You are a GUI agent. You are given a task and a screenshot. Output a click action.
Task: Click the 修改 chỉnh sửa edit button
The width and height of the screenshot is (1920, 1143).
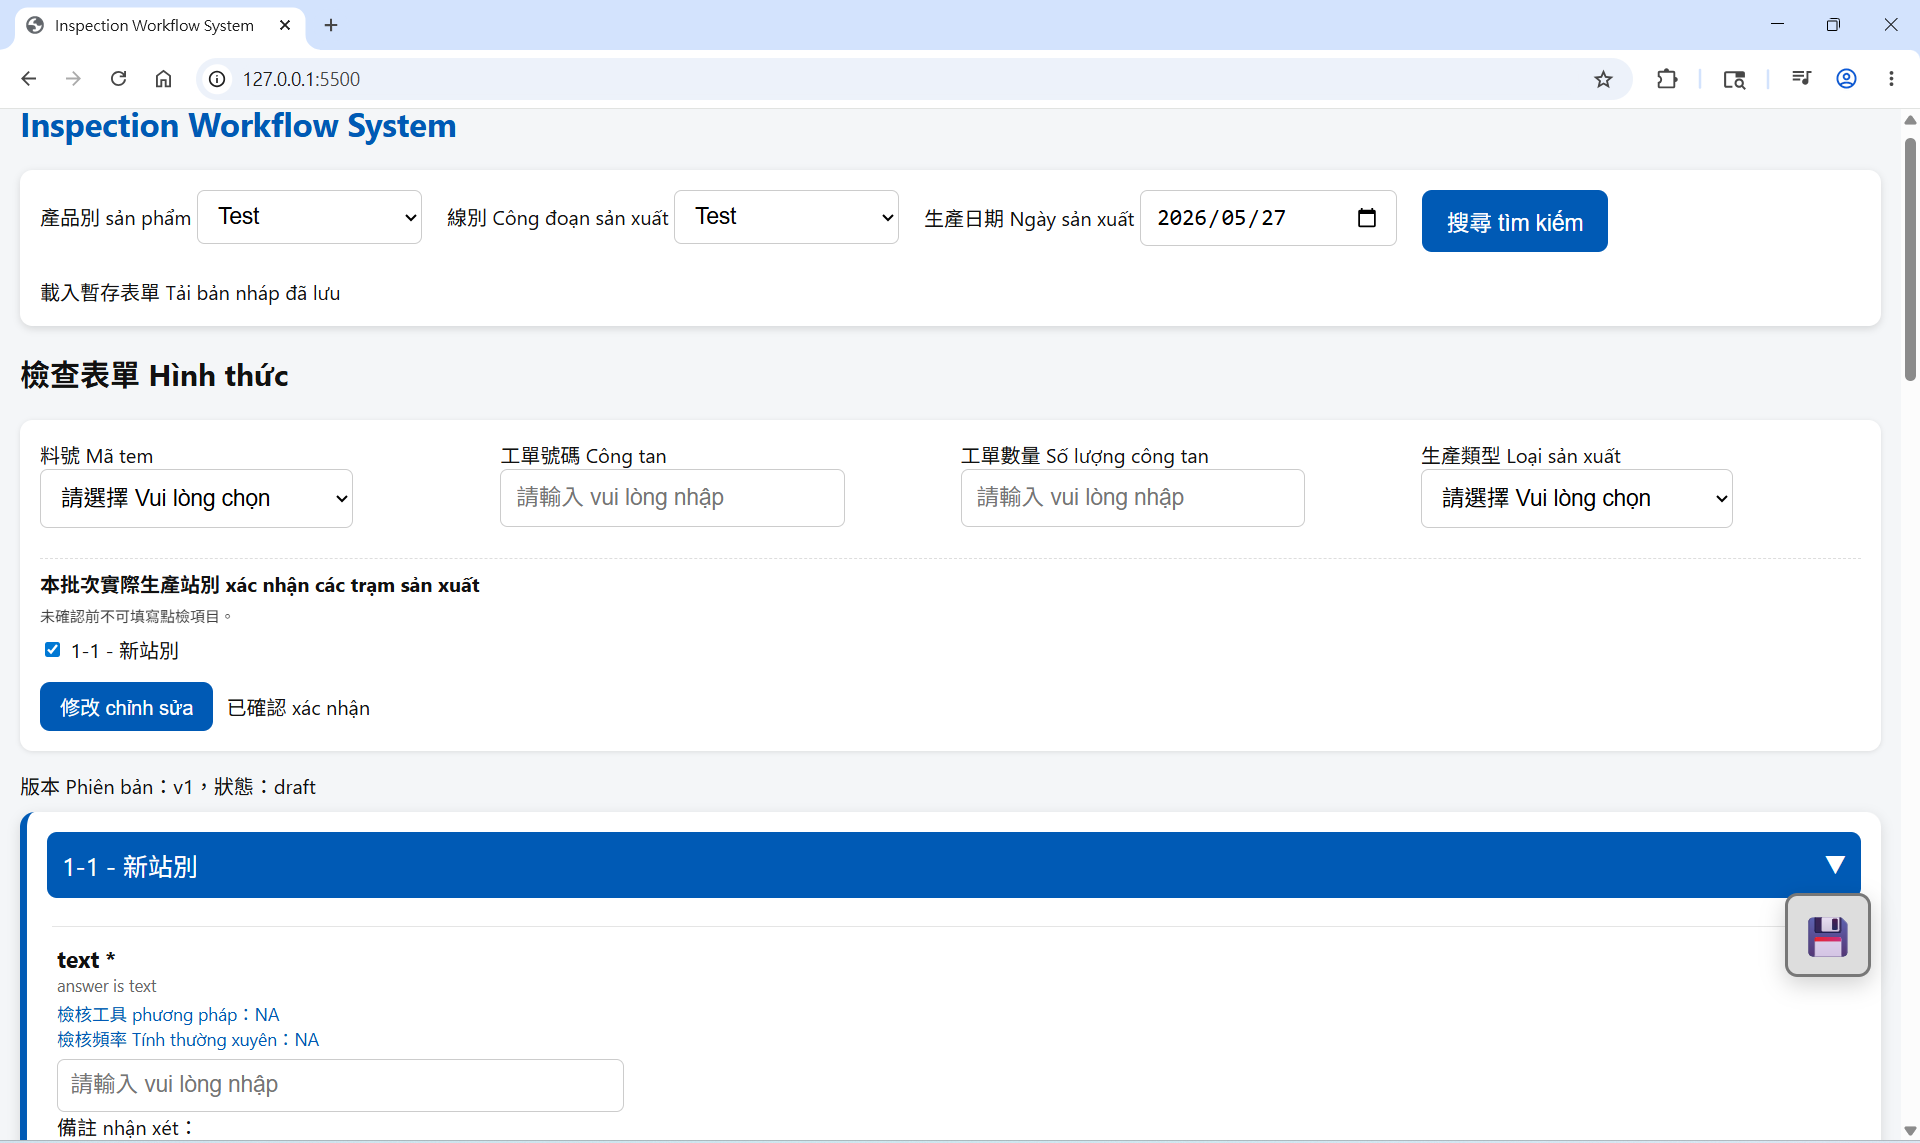[126, 707]
